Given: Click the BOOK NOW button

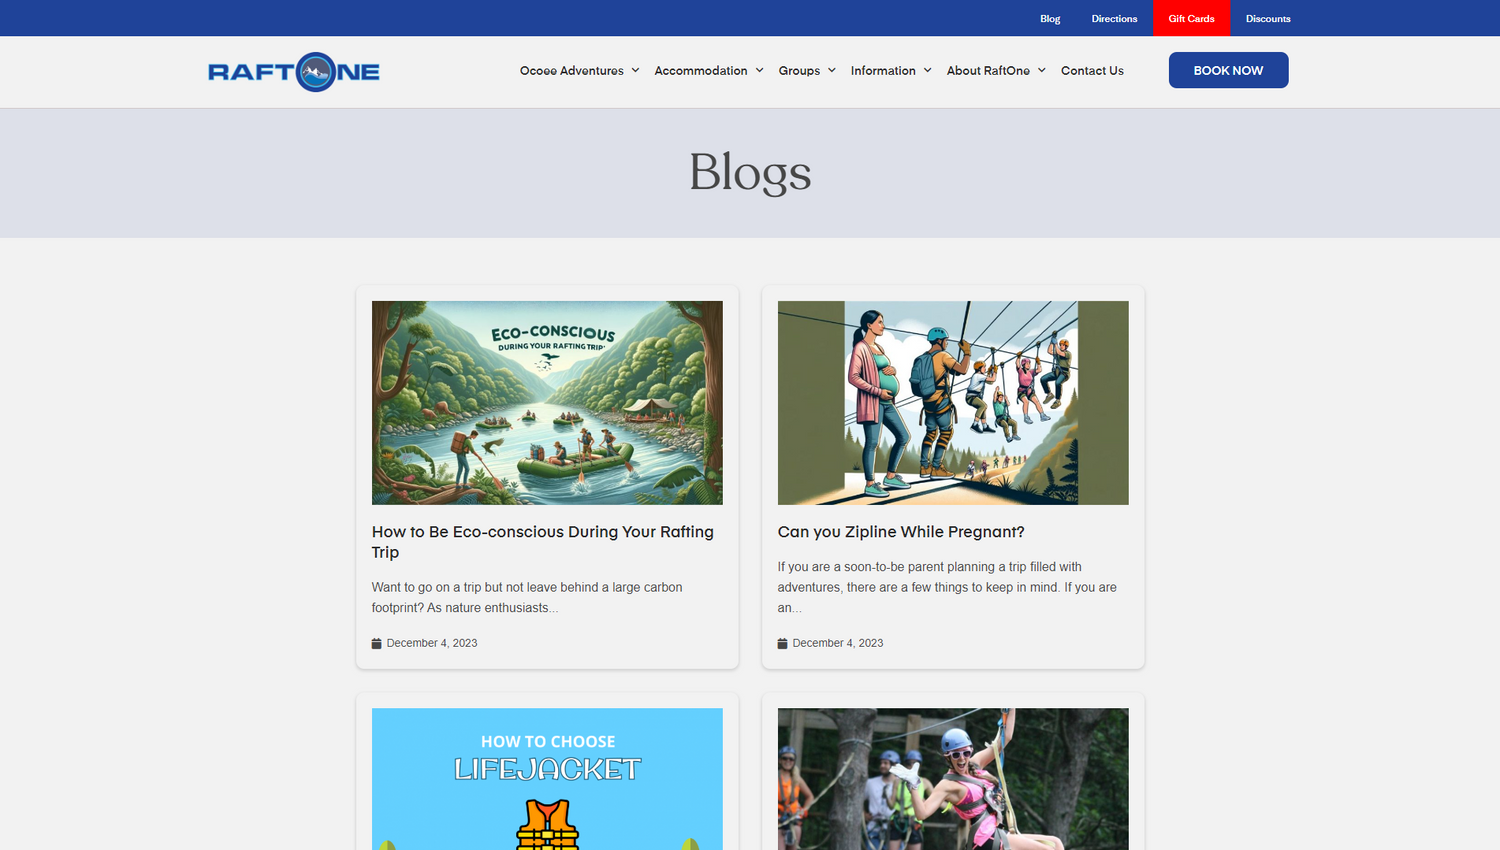Looking at the screenshot, I should pyautogui.click(x=1228, y=70).
